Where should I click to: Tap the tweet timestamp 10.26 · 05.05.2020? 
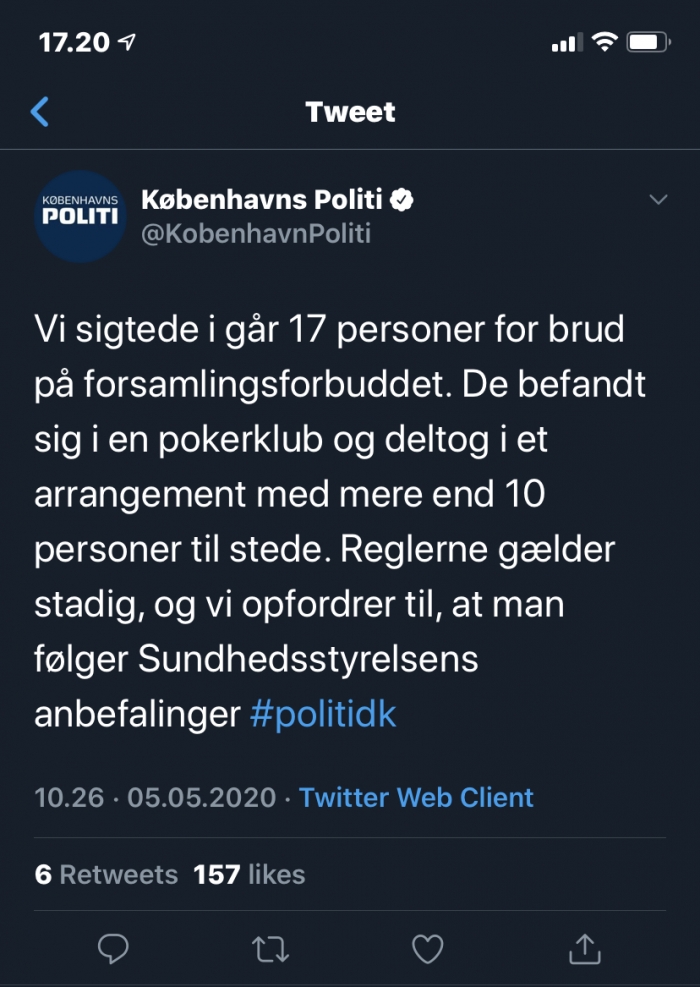(x=155, y=797)
